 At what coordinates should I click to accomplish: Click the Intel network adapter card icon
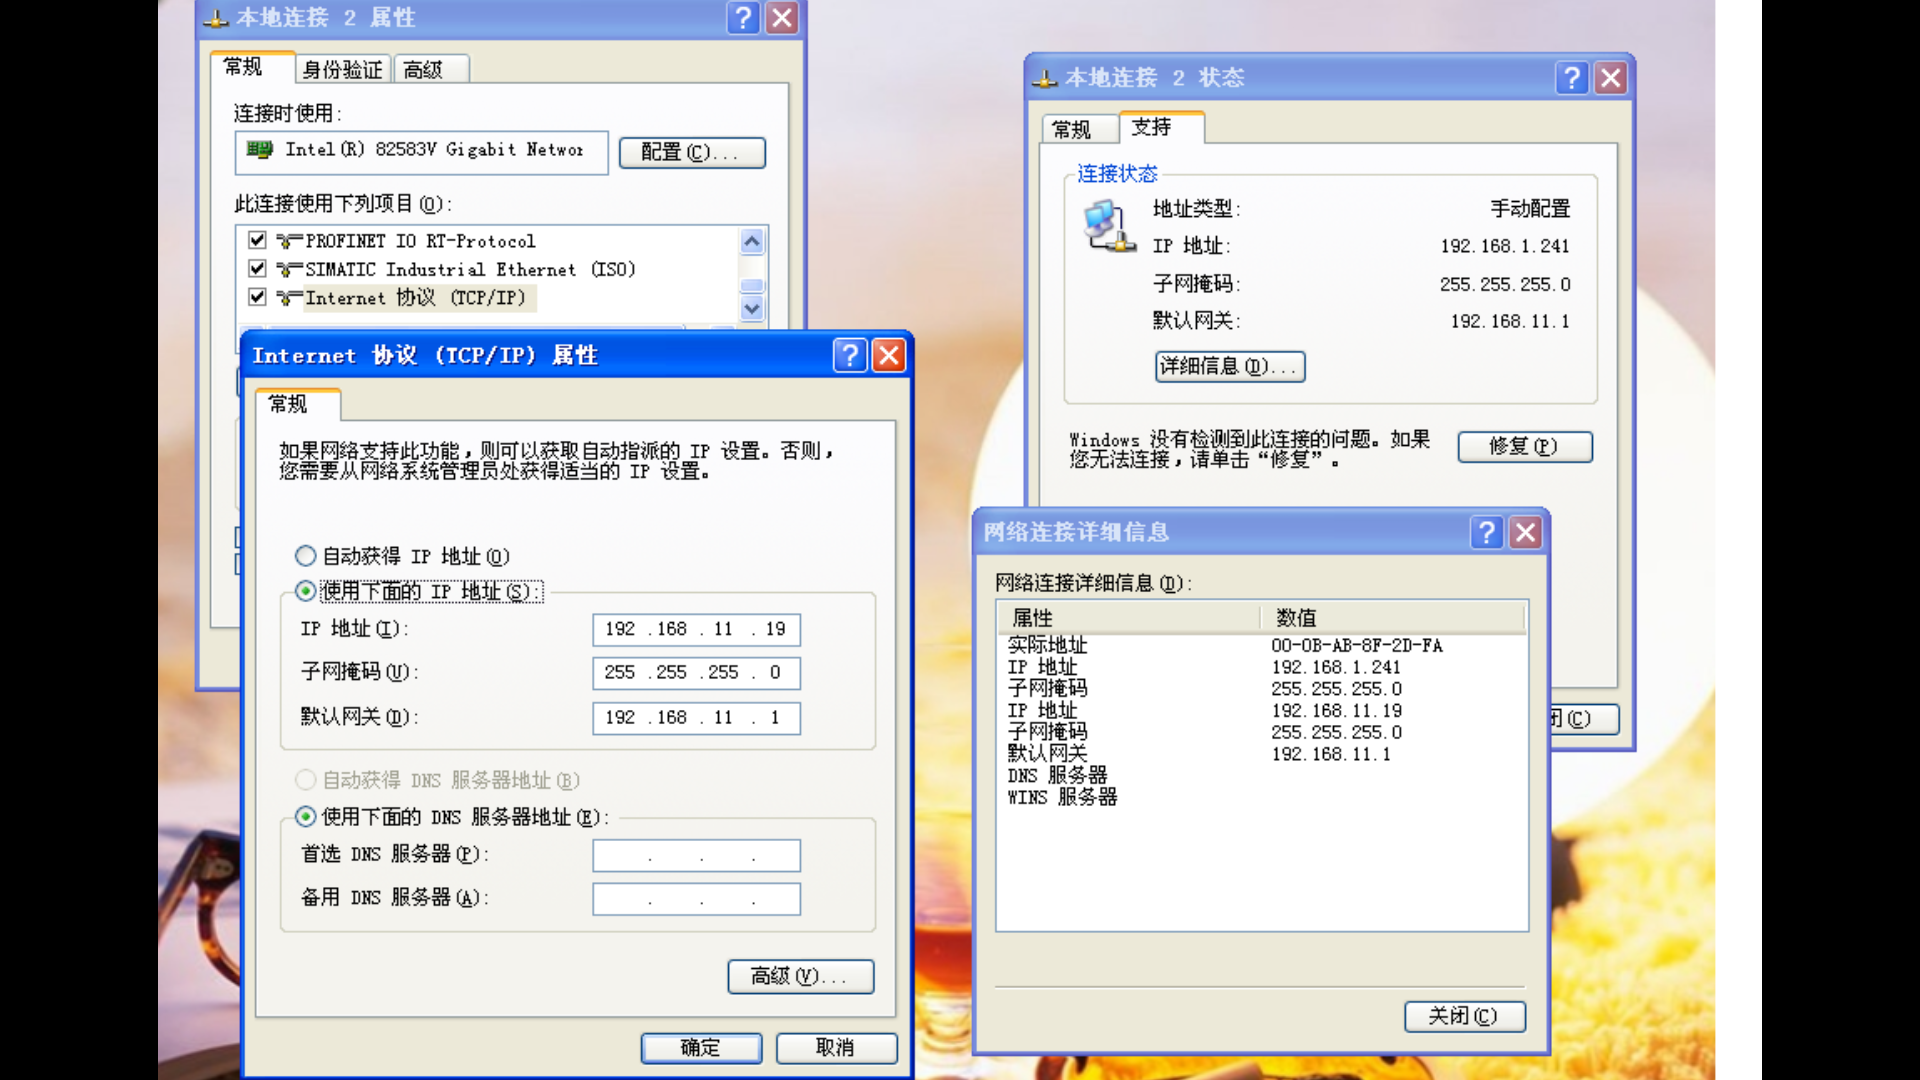(260, 150)
